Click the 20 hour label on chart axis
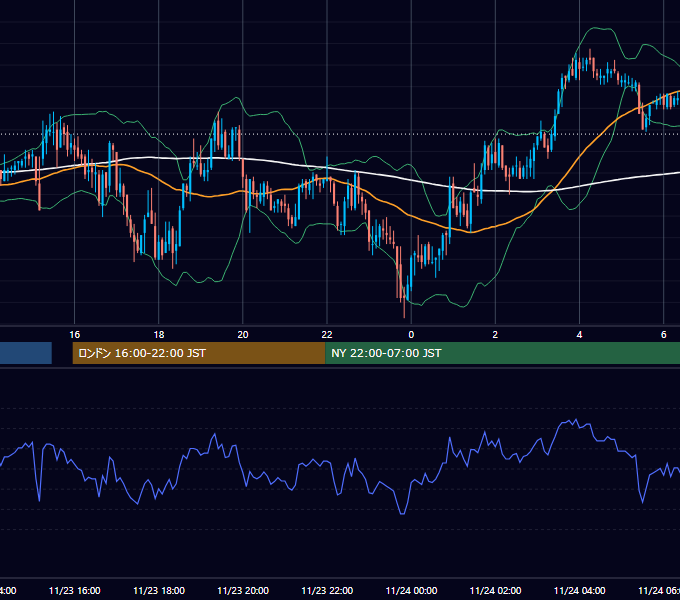Screen dimensions: 680x600 [243, 334]
